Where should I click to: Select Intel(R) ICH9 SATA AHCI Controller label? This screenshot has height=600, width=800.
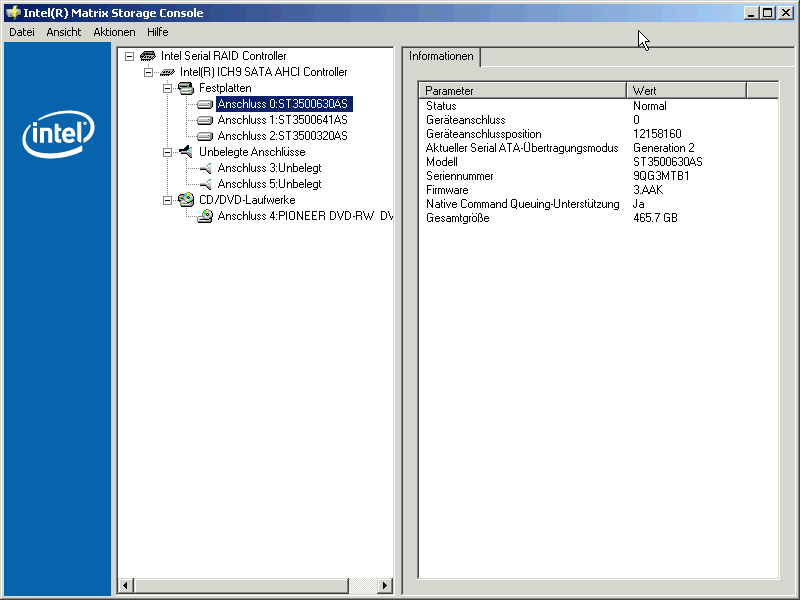pyautogui.click(x=263, y=72)
